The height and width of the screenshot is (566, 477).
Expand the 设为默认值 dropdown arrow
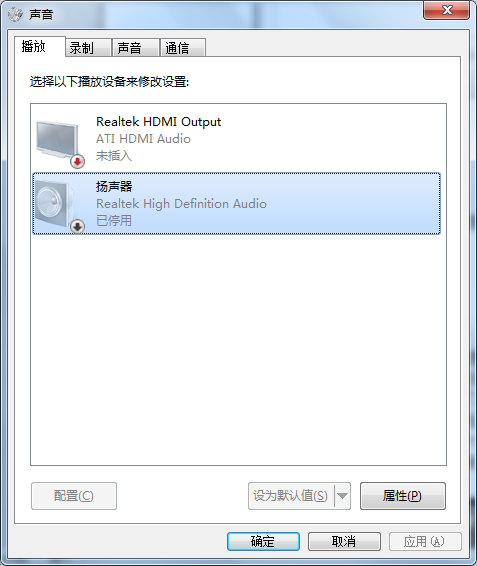342,496
